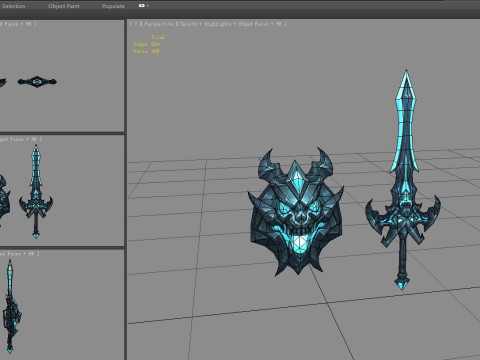Image resolution: width=480 pixels, height=360 pixels.
Task: Open the Perspective viewport label menu
Action: coord(159,24)
